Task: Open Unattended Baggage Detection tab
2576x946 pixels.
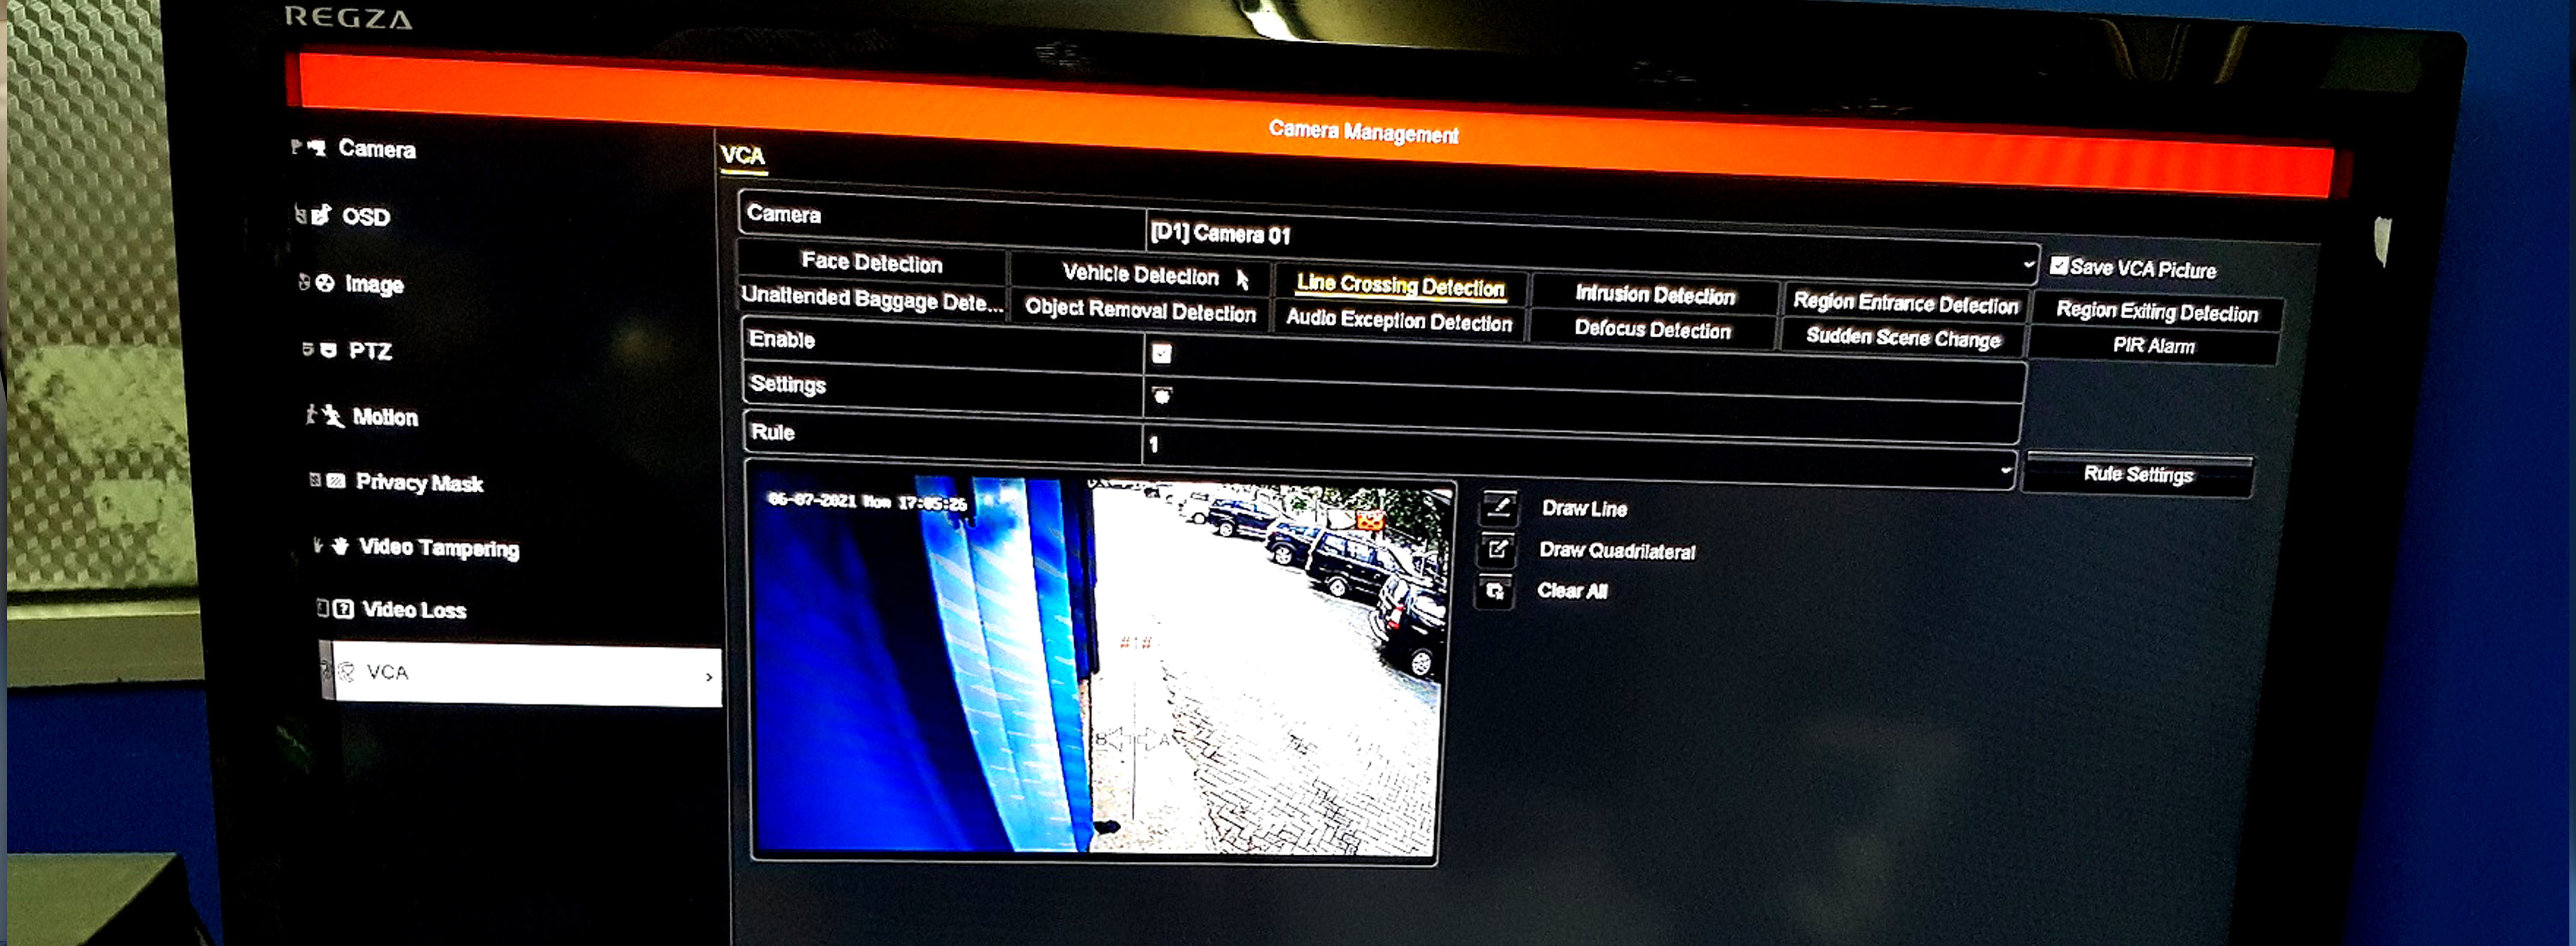Action: pyautogui.click(x=872, y=299)
